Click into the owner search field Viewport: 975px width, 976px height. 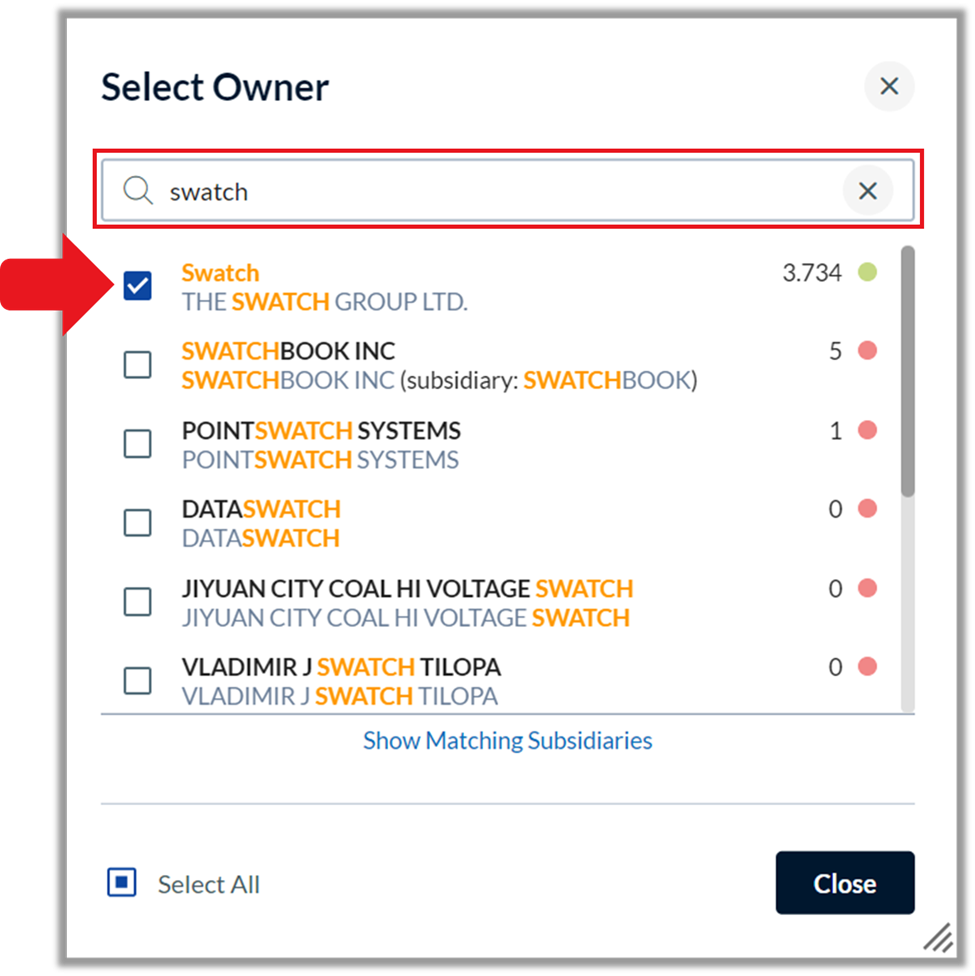click(507, 190)
